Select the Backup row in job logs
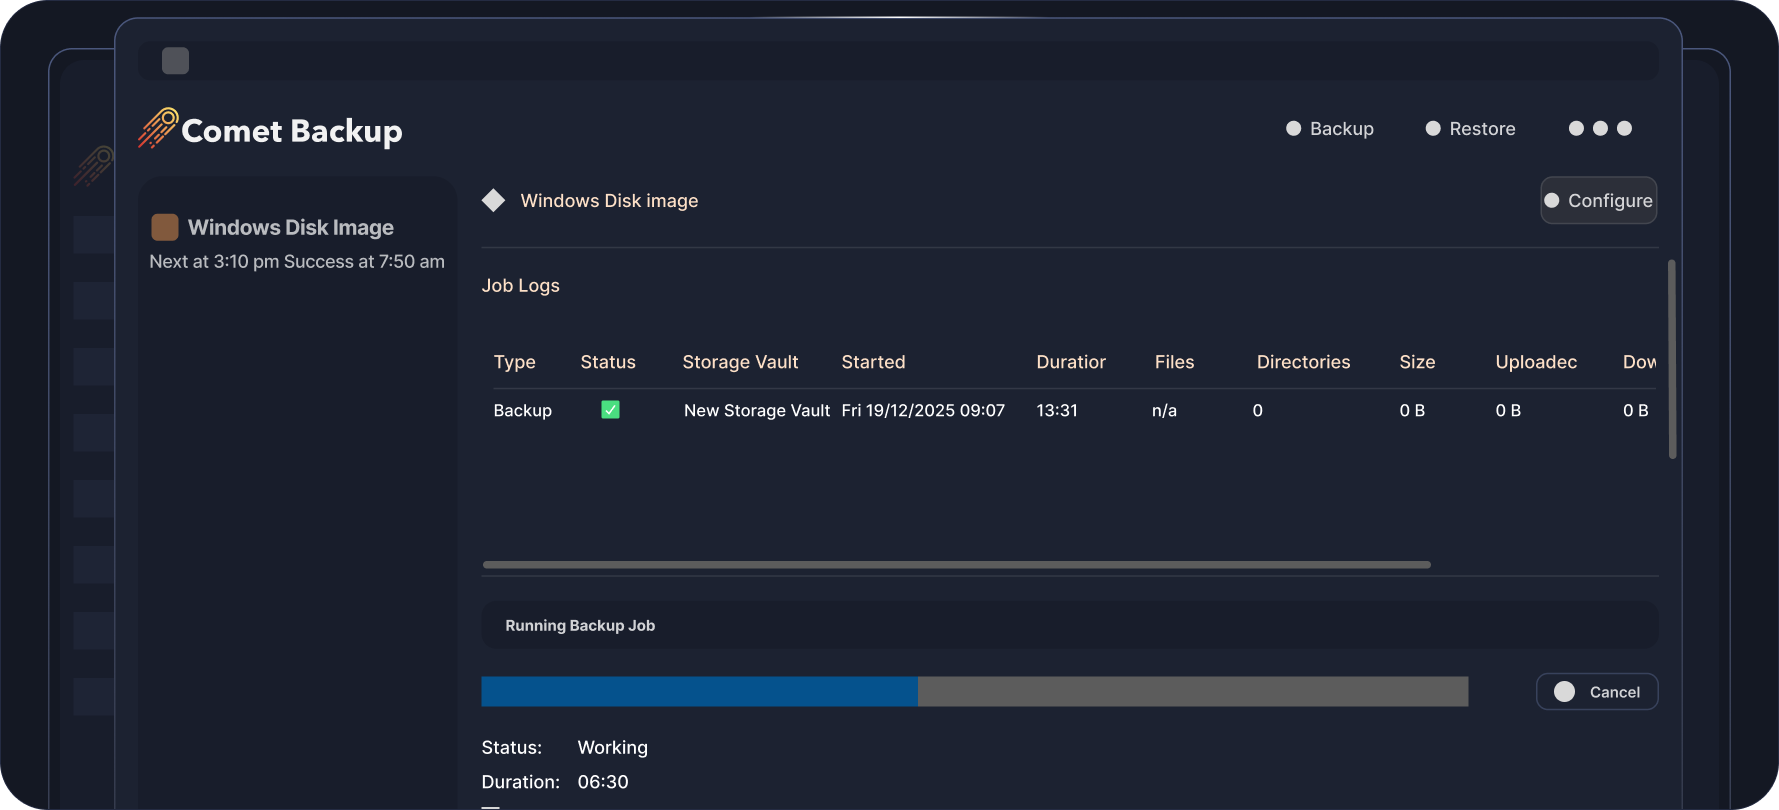 (522, 411)
